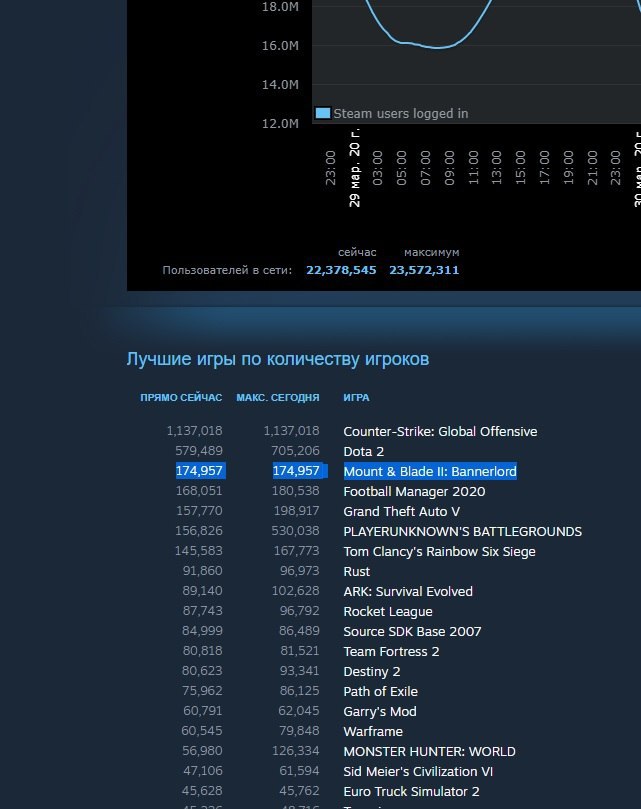Image resolution: width=641 pixels, height=809 pixels.
Task: Open Source SDK Base 2007 link
Action: (412, 632)
